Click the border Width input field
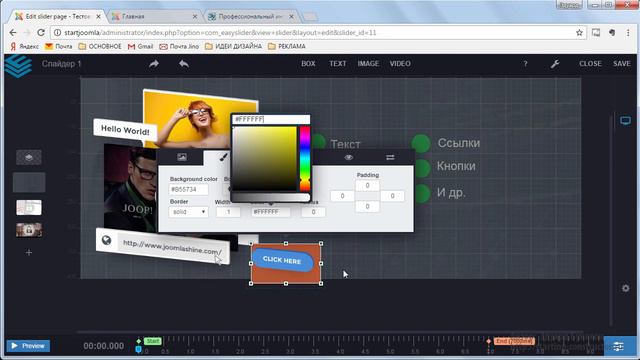 pyautogui.click(x=228, y=212)
